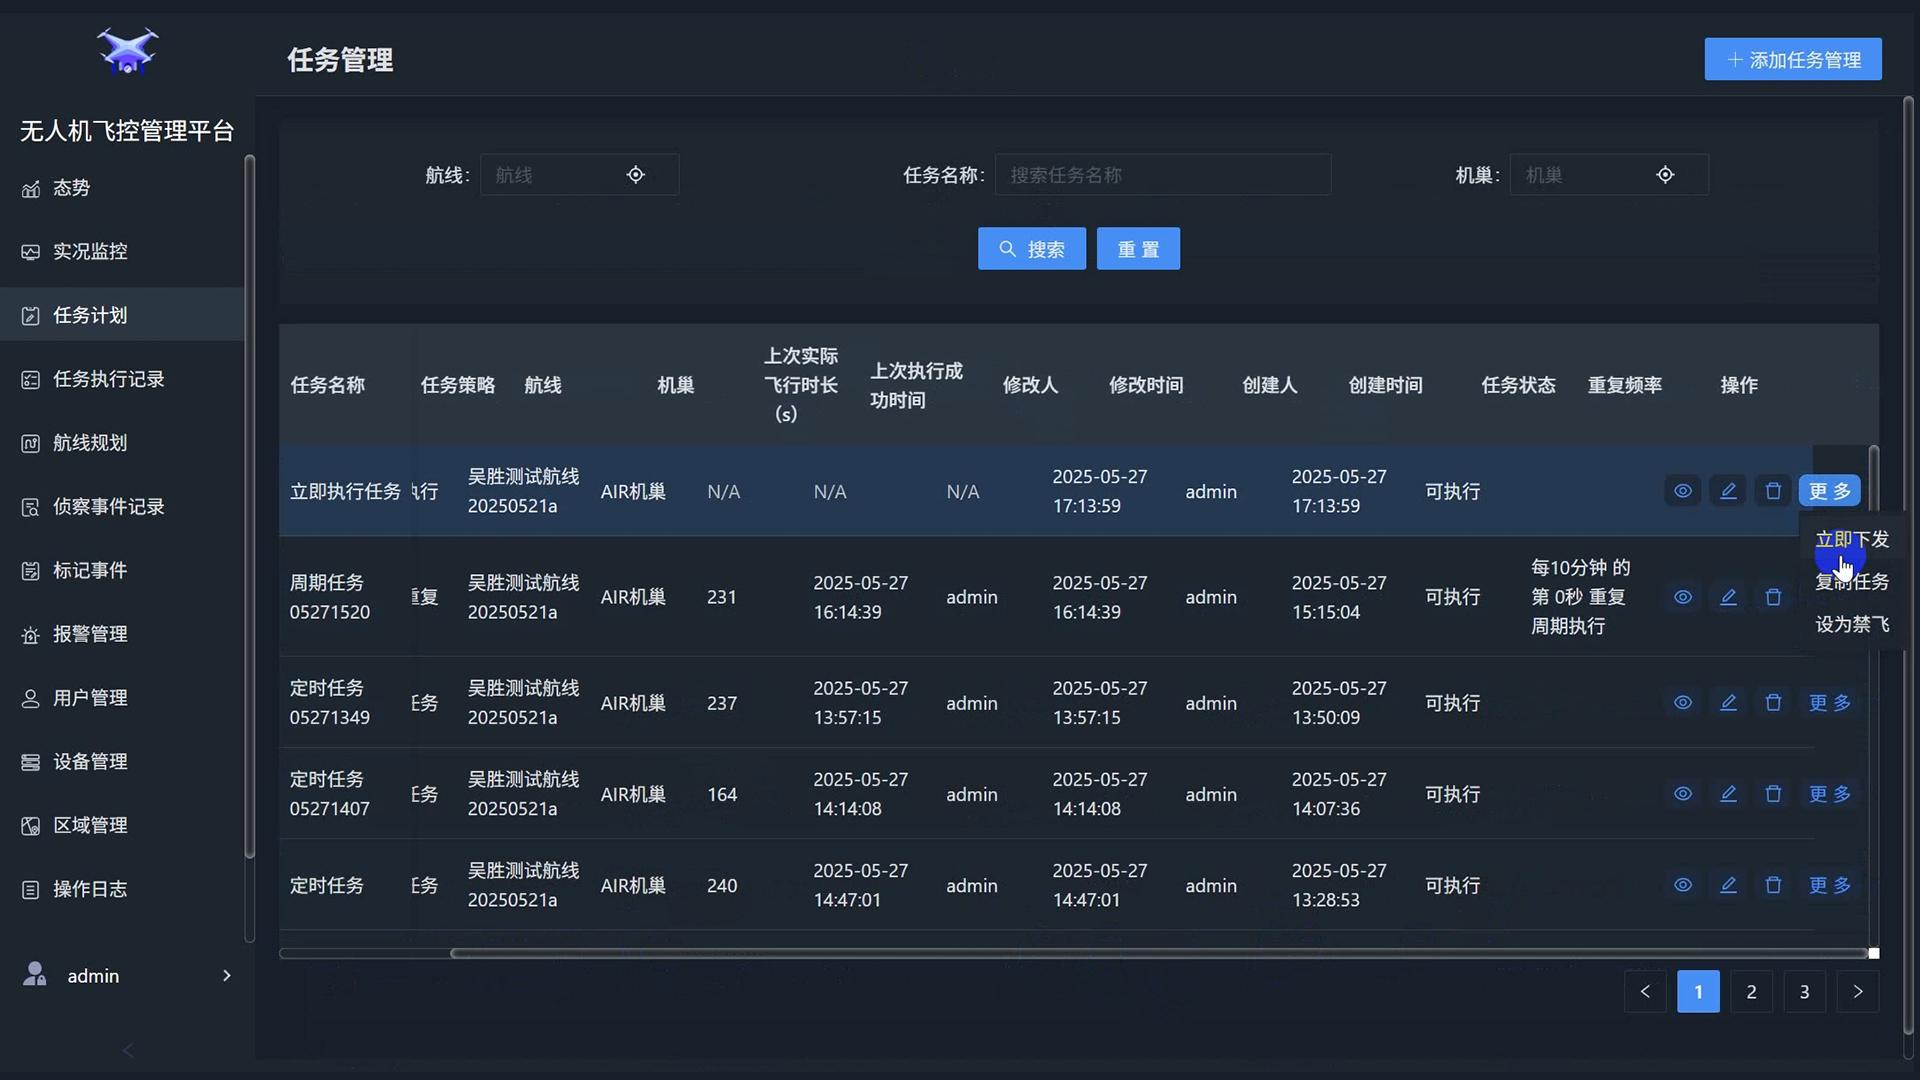1920x1080 pixels.
Task: Click 创建时间 column header
Action: (x=1385, y=385)
